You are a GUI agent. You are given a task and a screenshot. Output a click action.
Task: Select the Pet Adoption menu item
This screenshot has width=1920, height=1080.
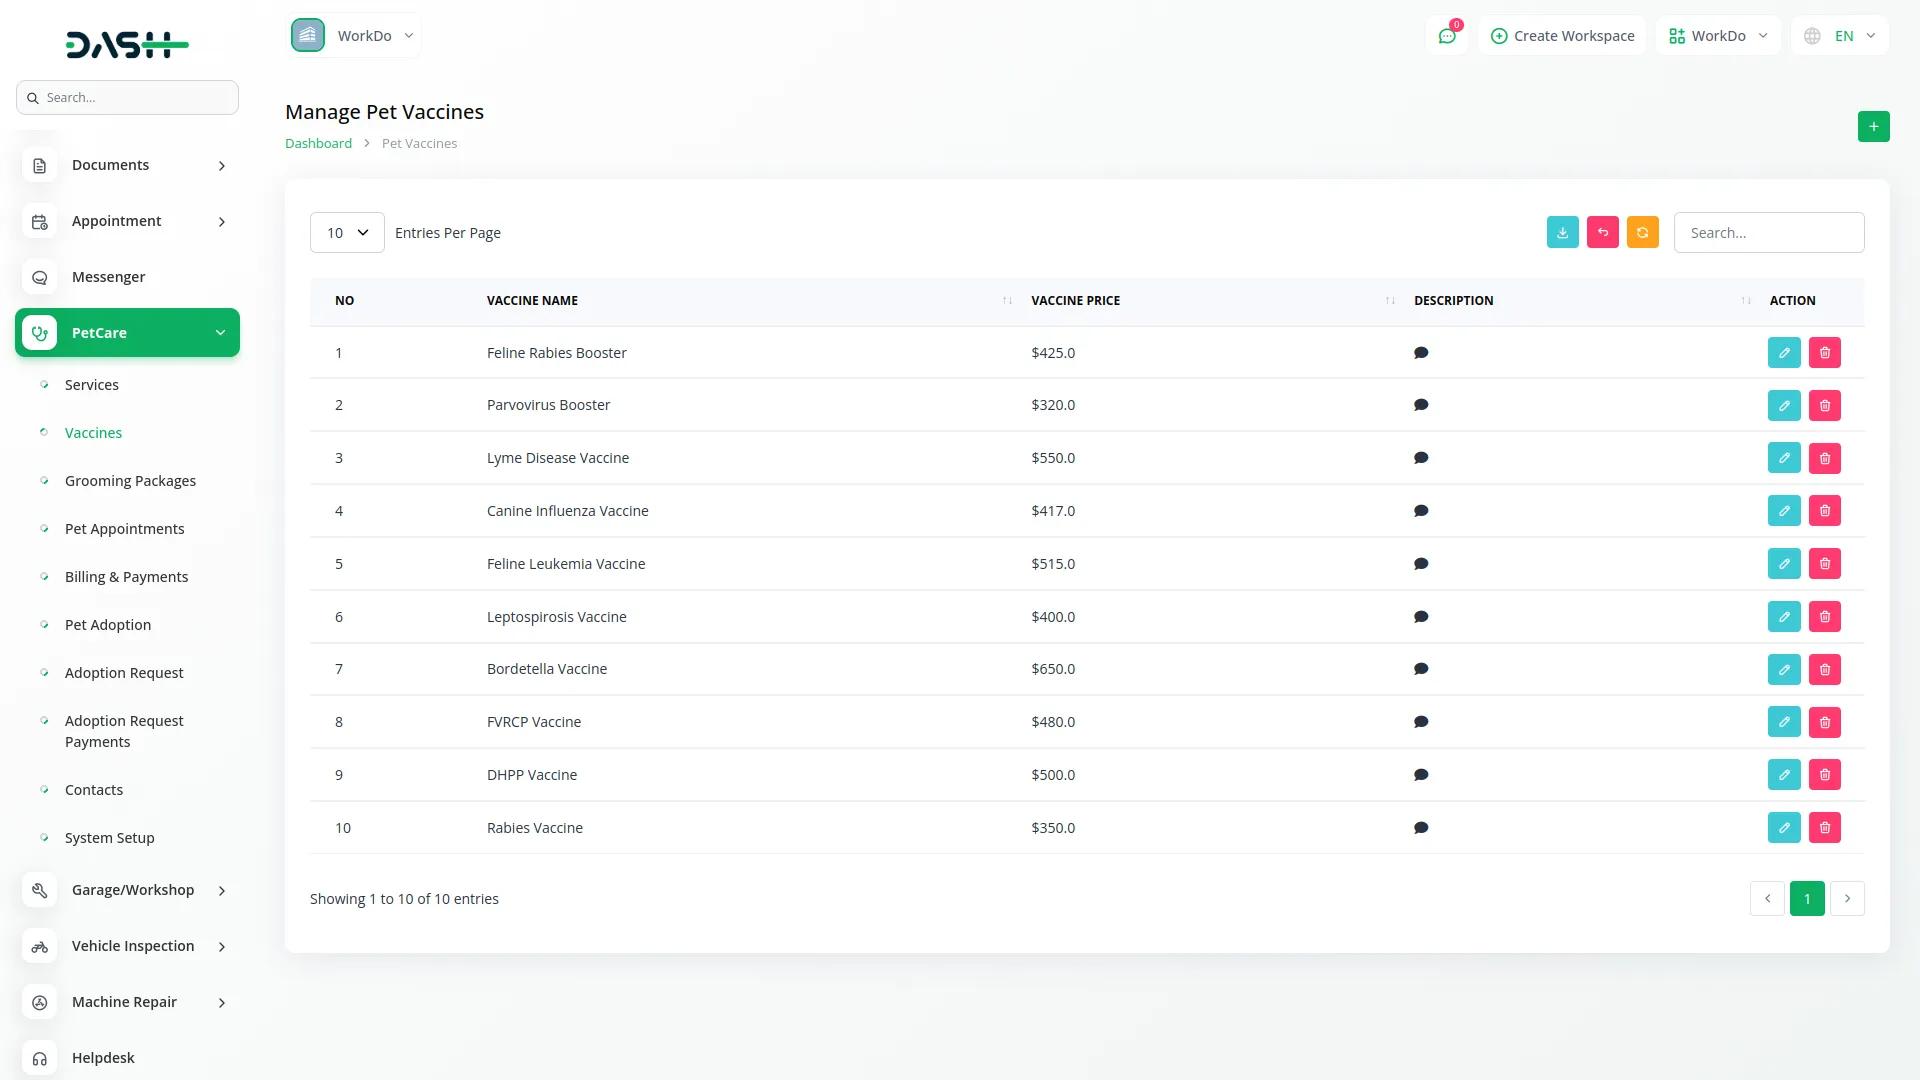[108, 625]
